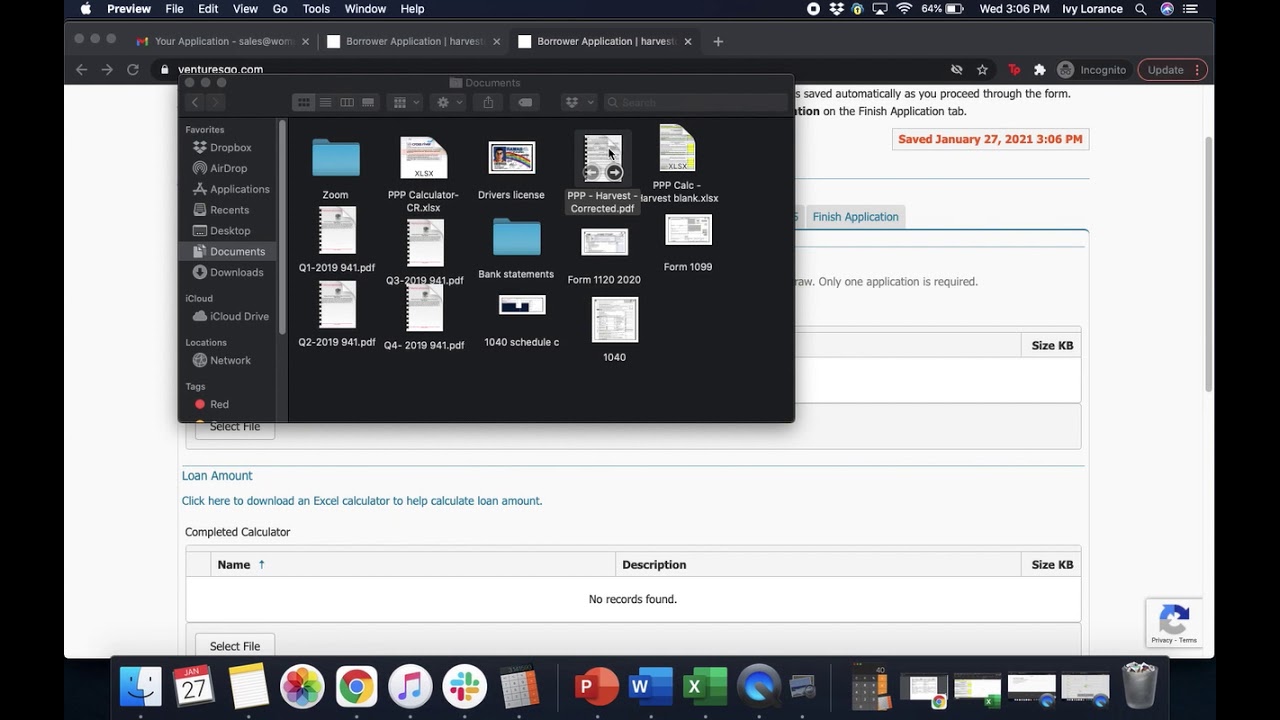Switch Finder to gallery view
The width and height of the screenshot is (1280, 720).
pos(368,102)
